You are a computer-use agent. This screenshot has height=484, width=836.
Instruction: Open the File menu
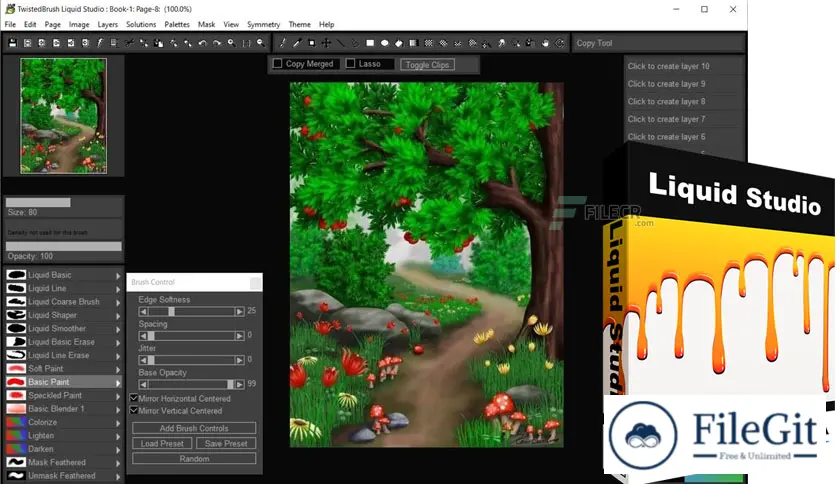tap(10, 25)
